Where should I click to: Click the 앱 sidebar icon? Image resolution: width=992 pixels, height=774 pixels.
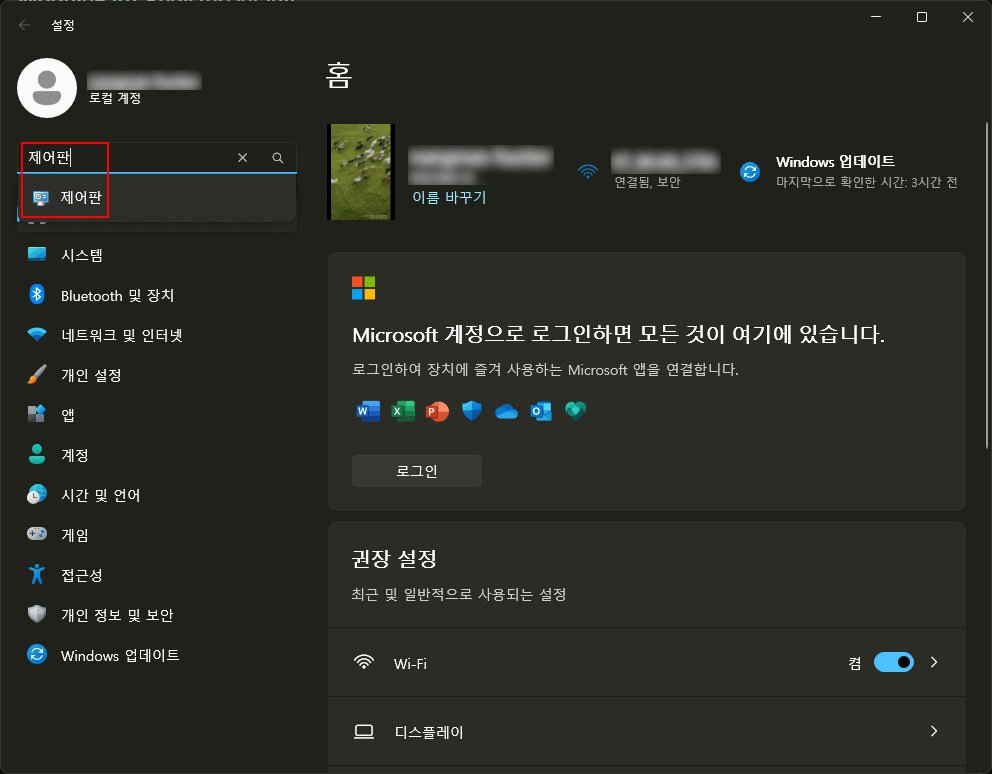point(37,414)
